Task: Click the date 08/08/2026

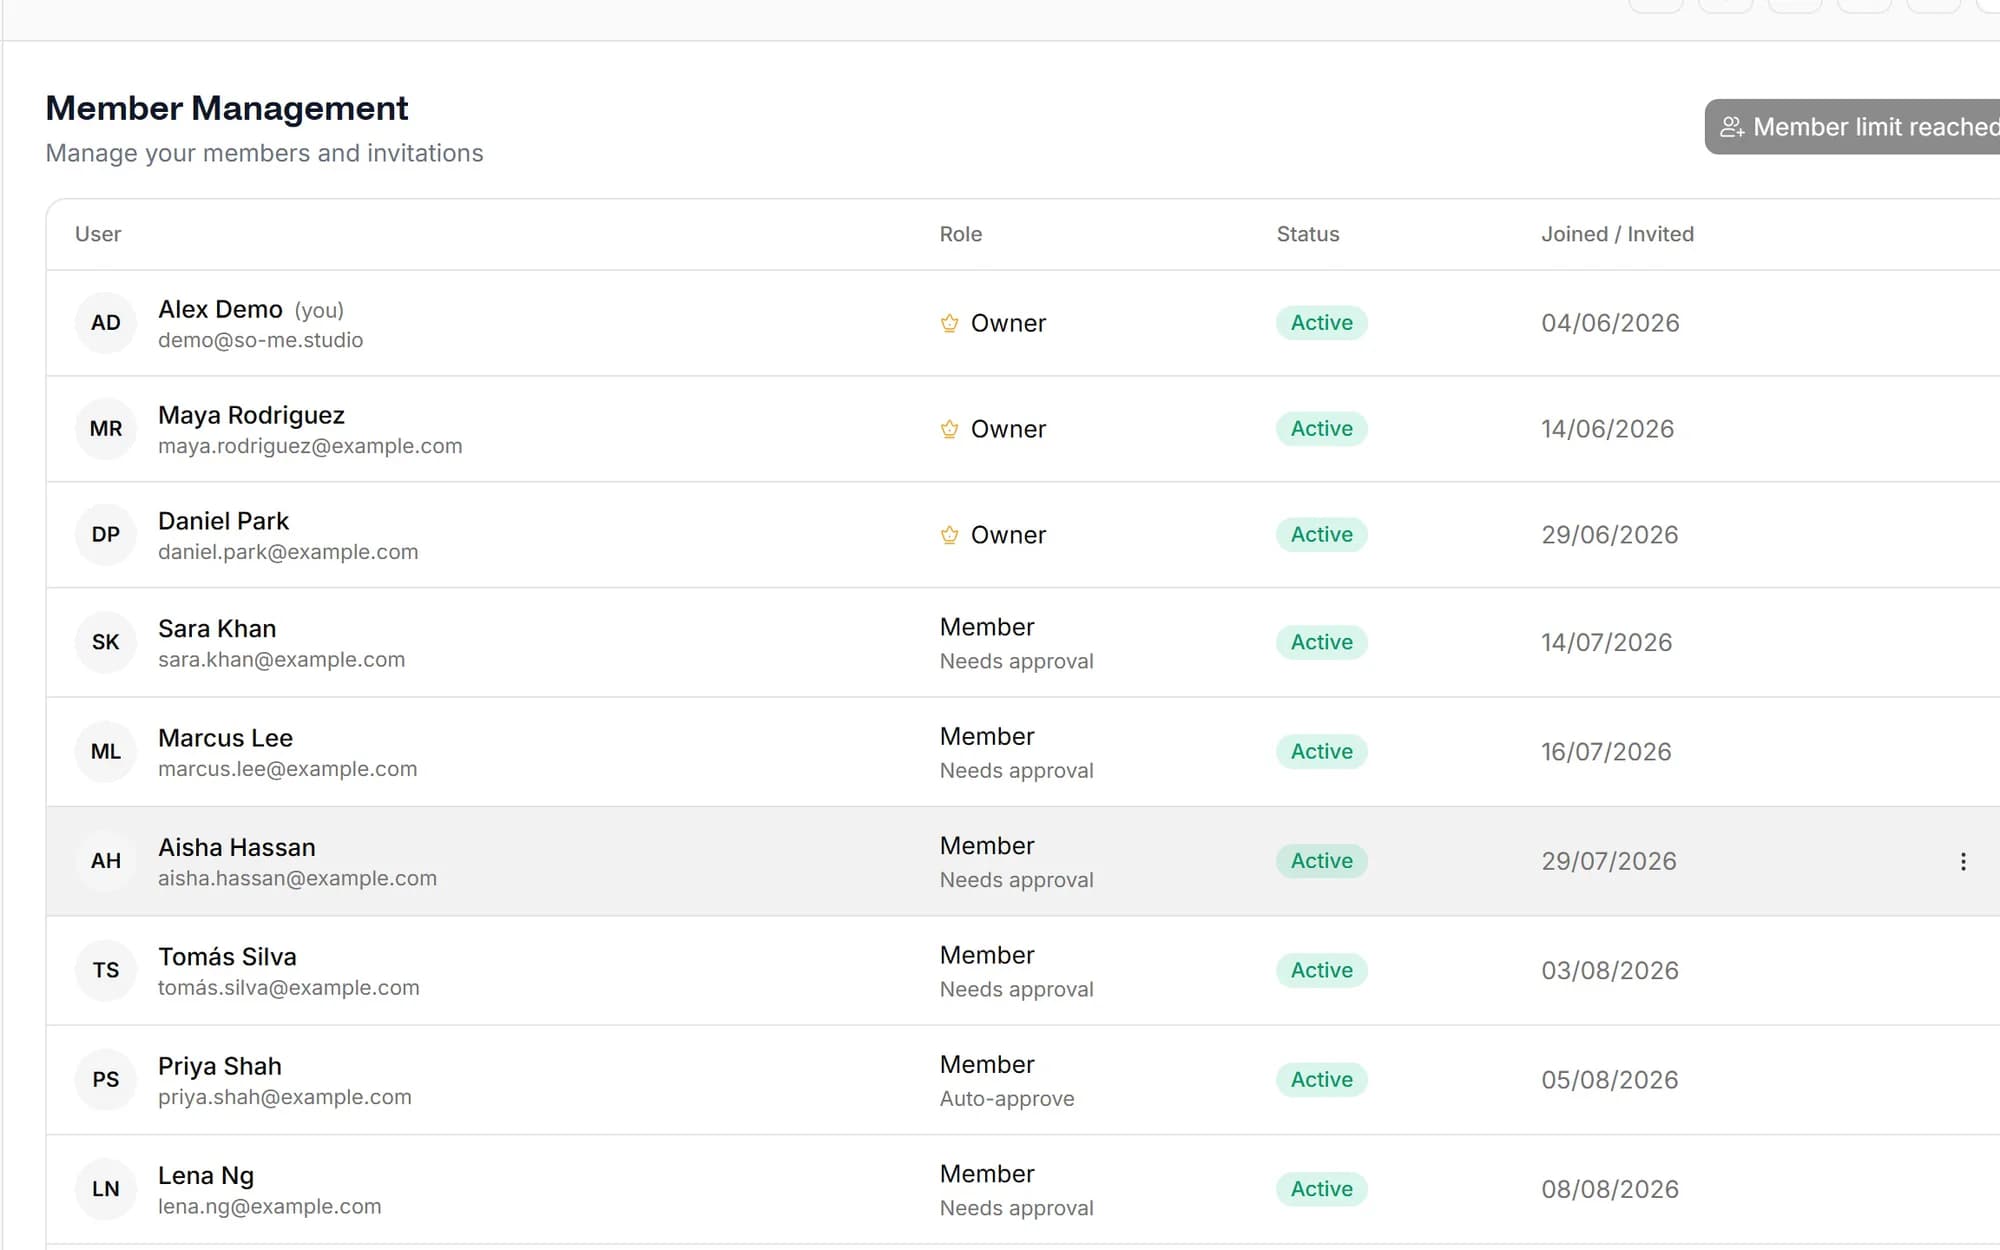Action: [1610, 1189]
